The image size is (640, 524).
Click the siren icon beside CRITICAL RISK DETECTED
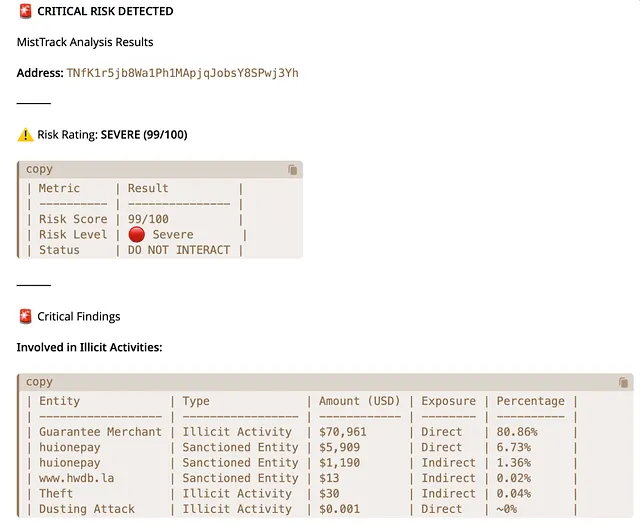(x=26, y=11)
